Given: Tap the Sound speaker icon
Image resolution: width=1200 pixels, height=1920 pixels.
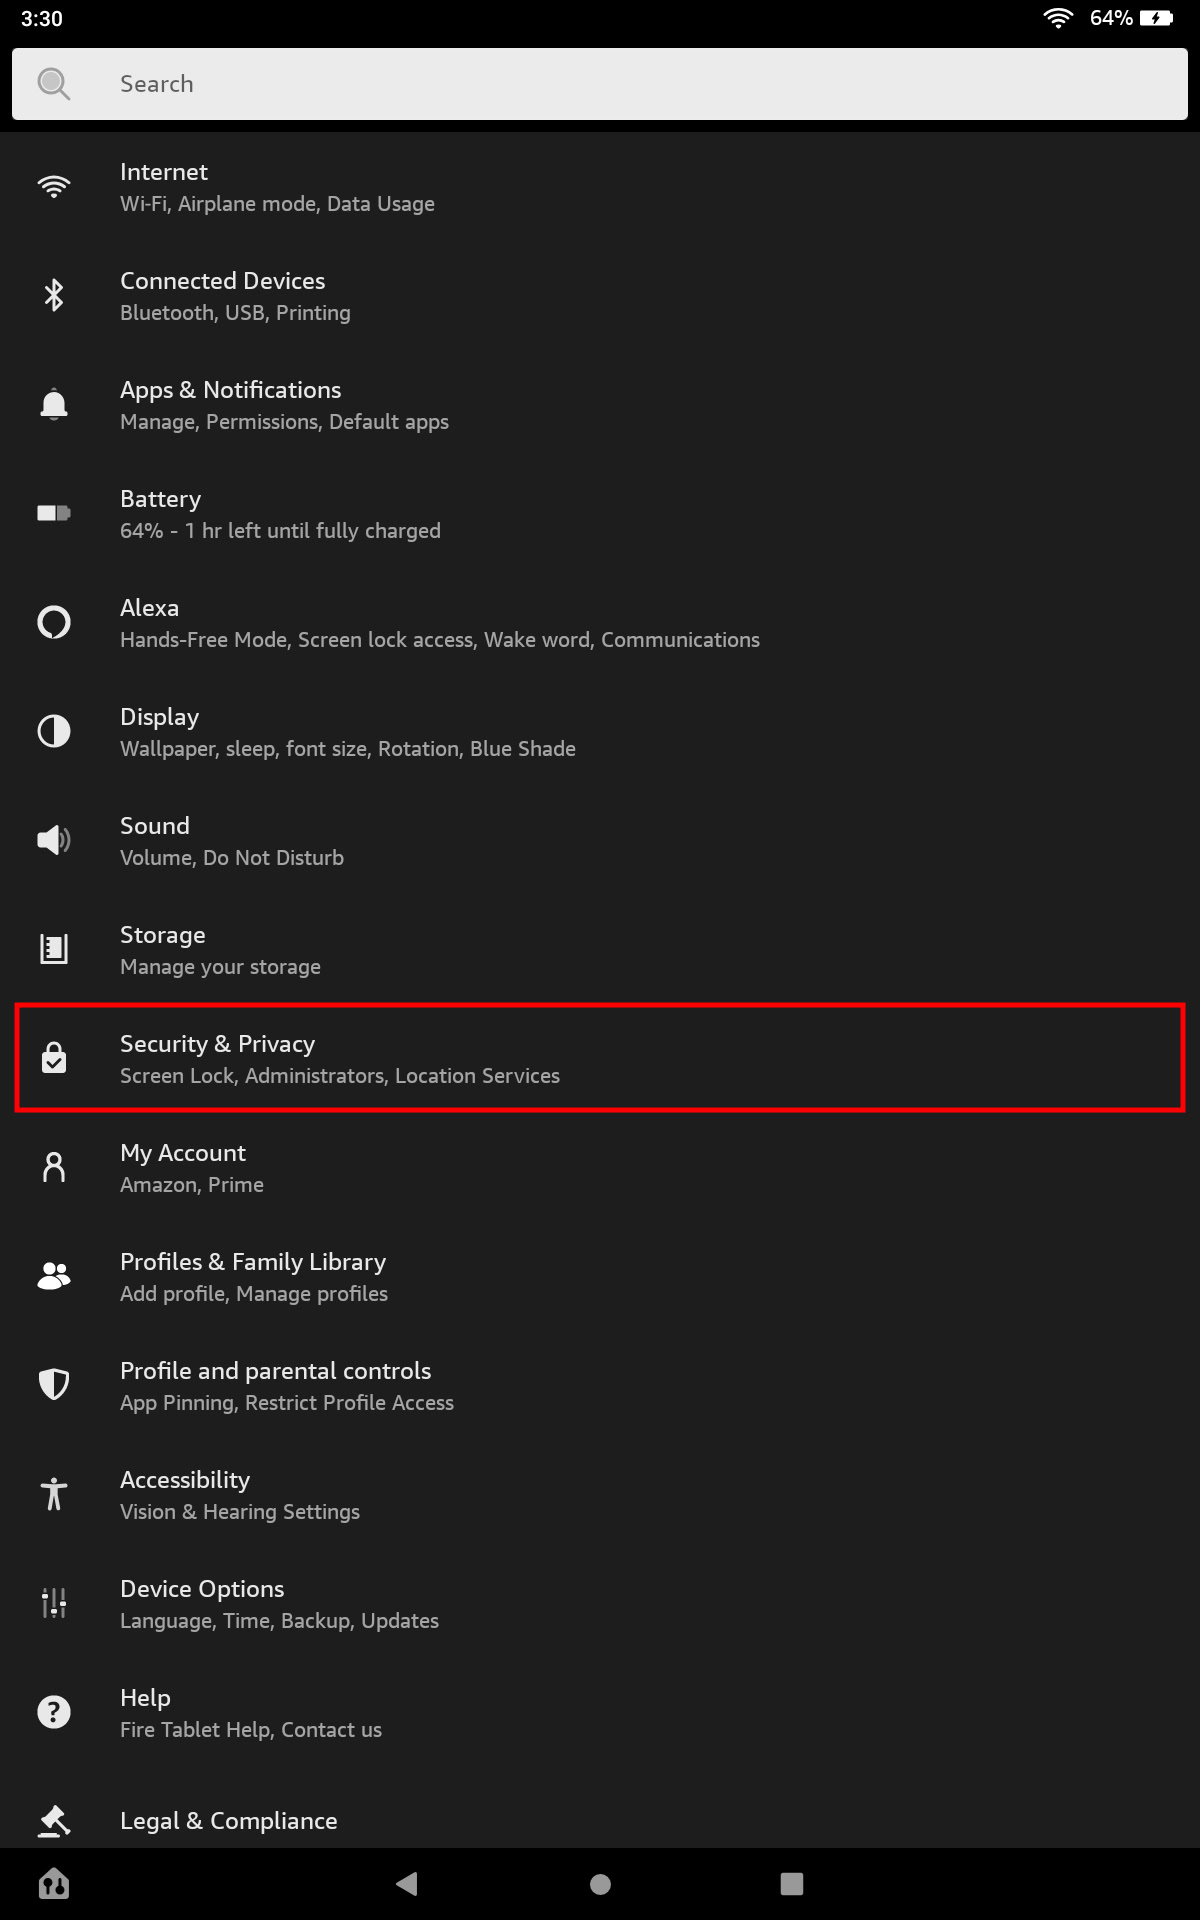Looking at the screenshot, I should click(x=54, y=840).
